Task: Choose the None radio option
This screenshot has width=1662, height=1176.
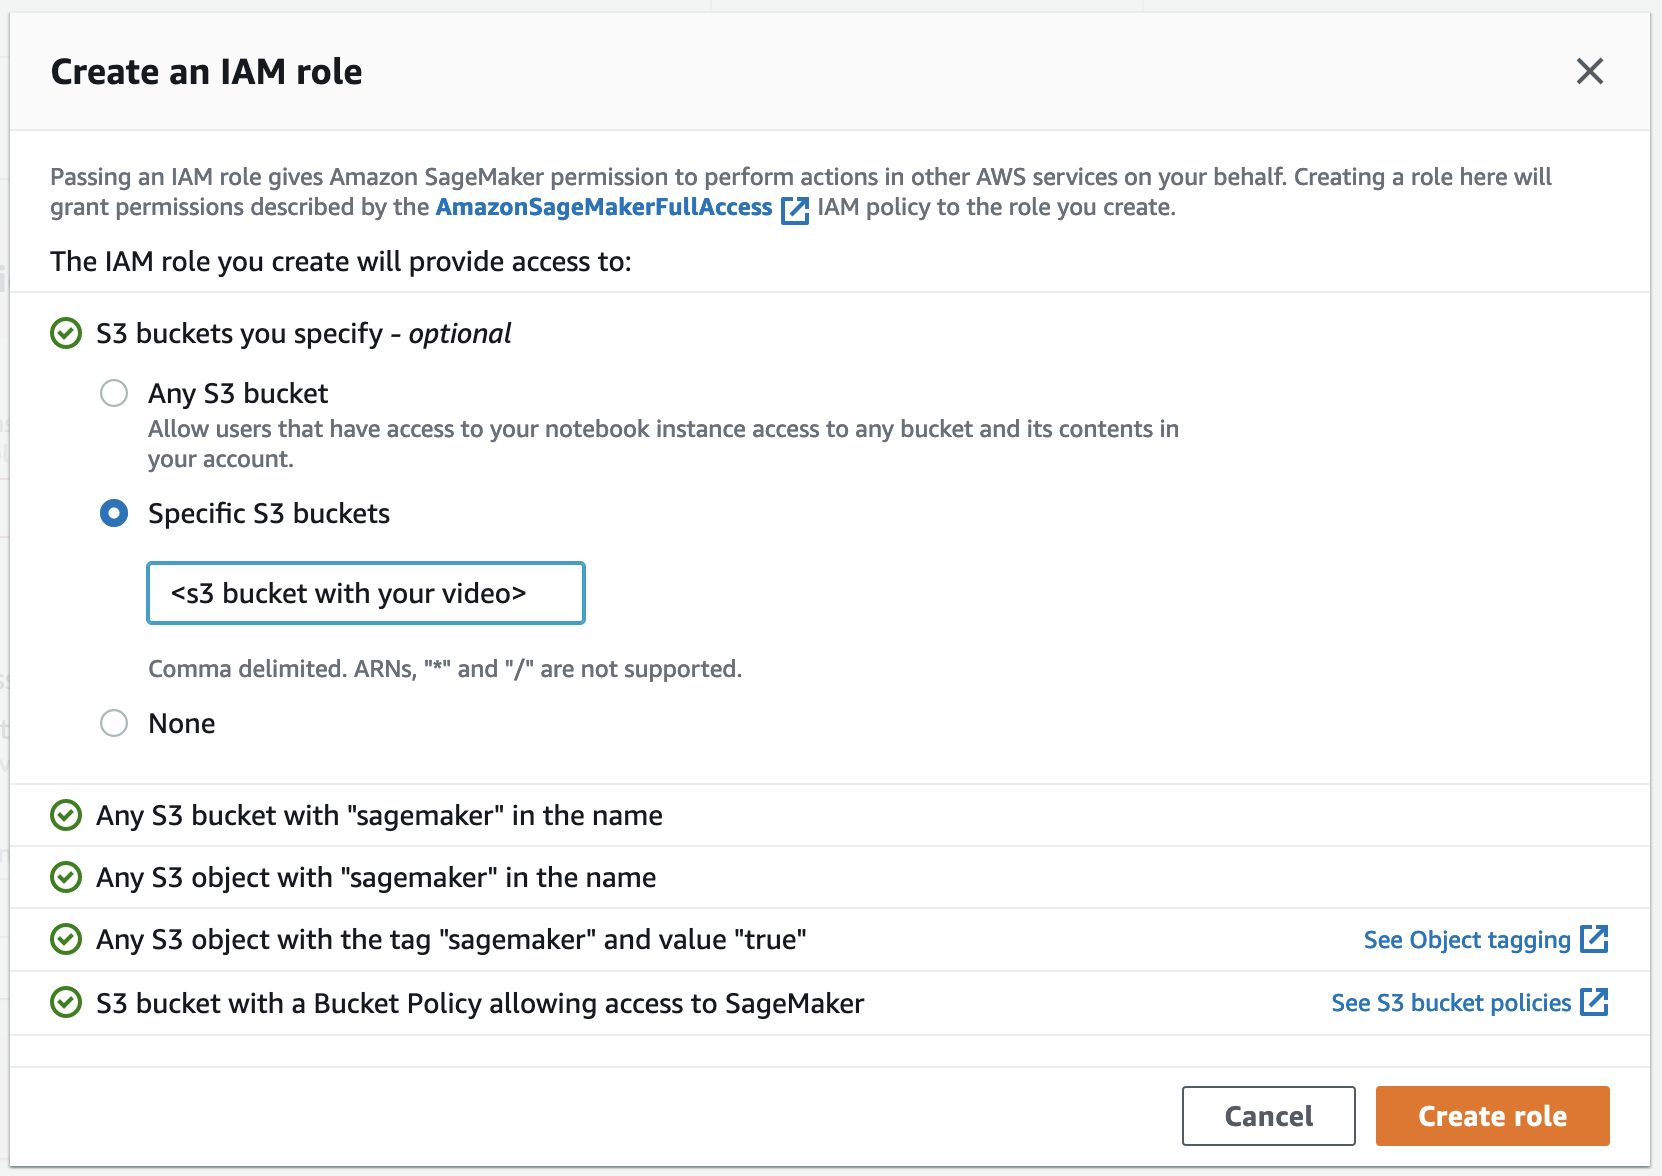Action: click(114, 723)
